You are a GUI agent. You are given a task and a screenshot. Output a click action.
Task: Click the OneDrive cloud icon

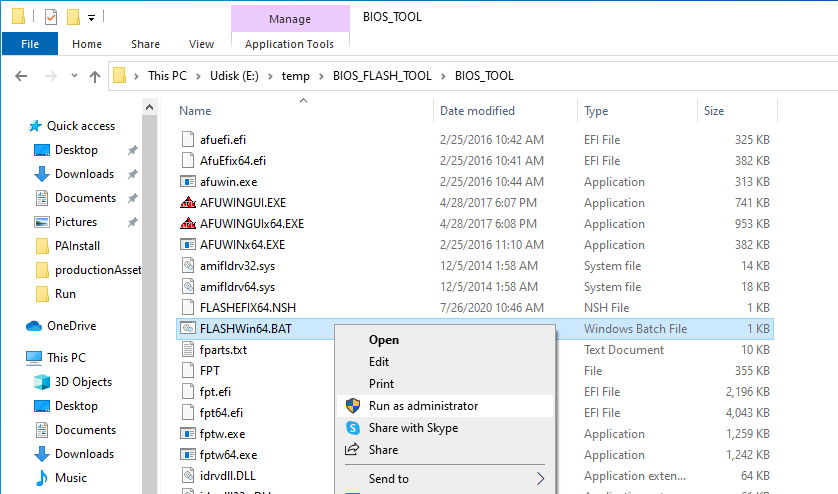(34, 326)
